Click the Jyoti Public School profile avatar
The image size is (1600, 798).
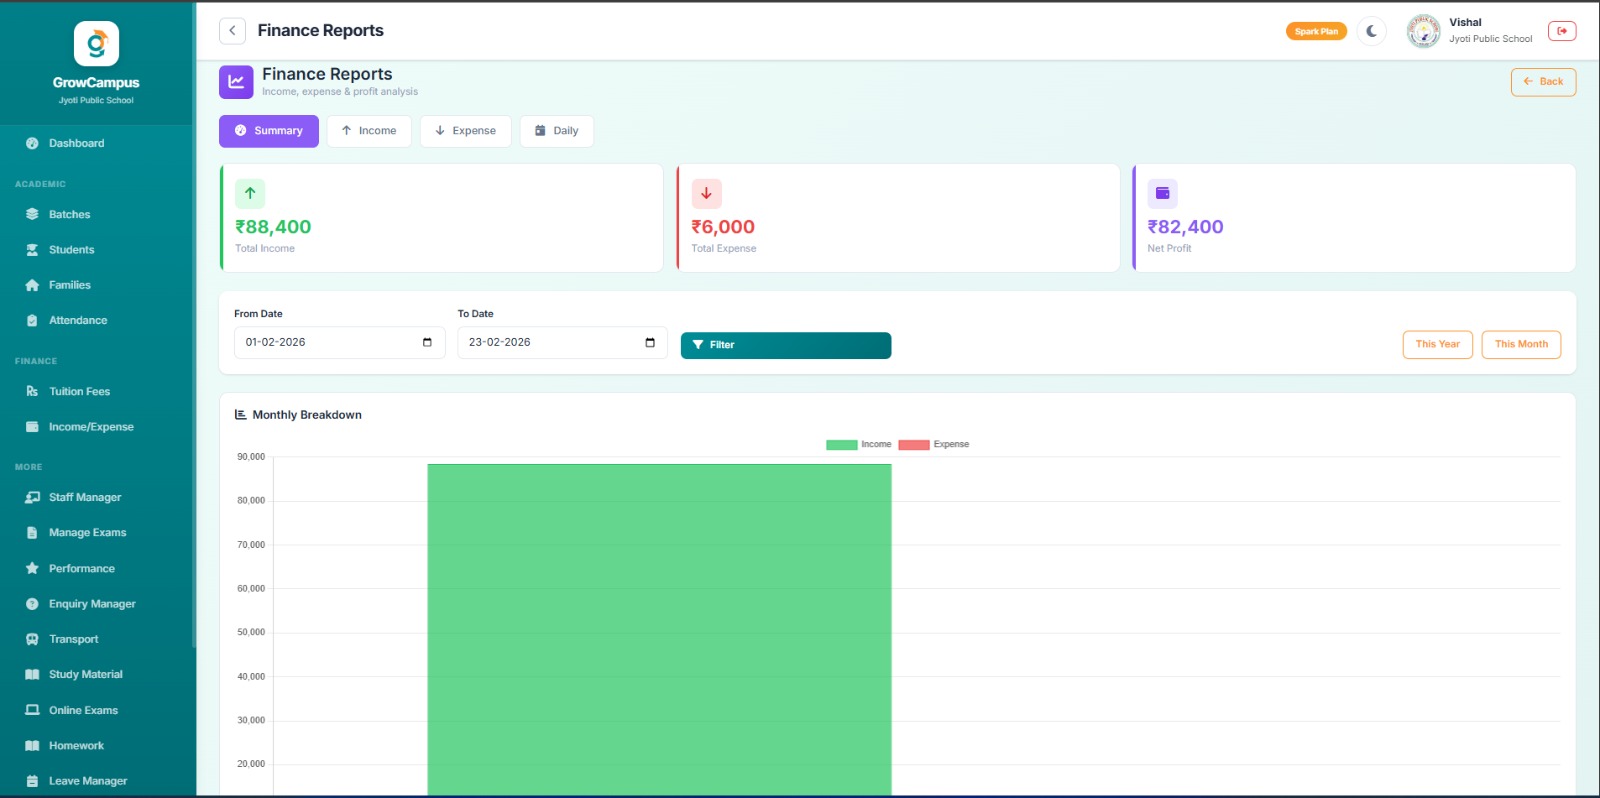1423,31
